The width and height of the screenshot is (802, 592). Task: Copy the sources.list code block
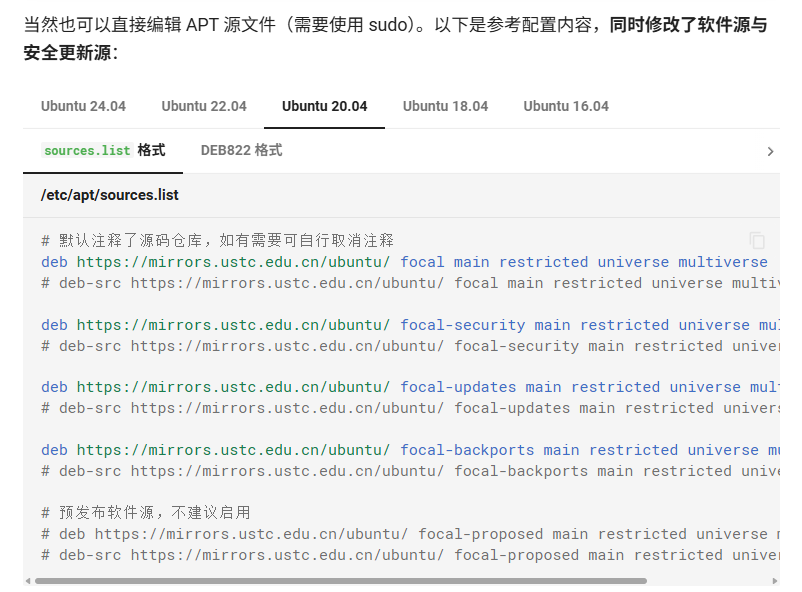757,240
